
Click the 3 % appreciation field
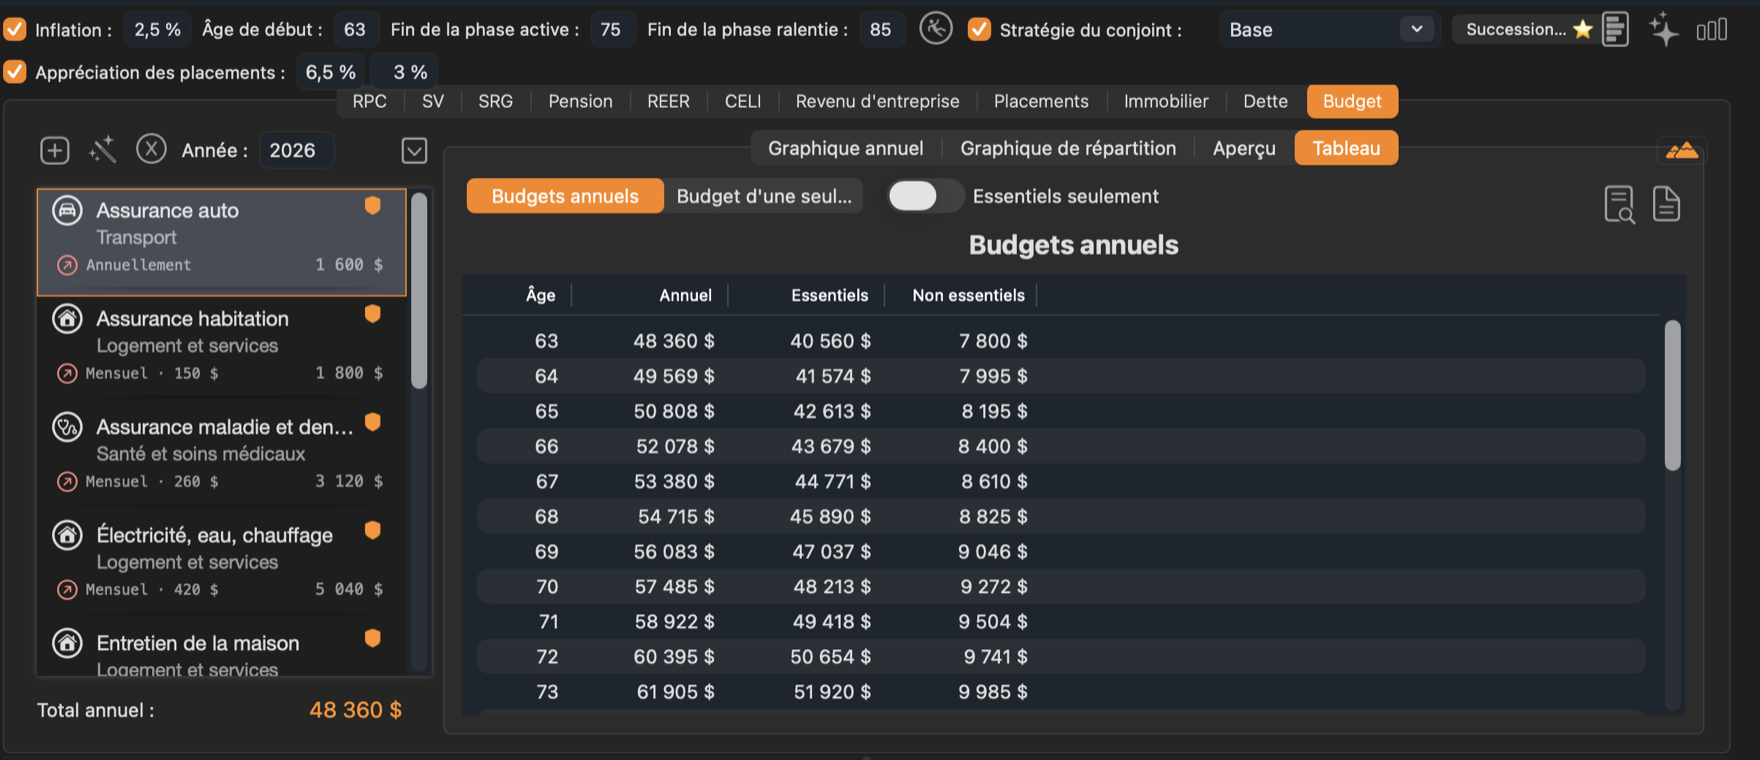tap(404, 72)
